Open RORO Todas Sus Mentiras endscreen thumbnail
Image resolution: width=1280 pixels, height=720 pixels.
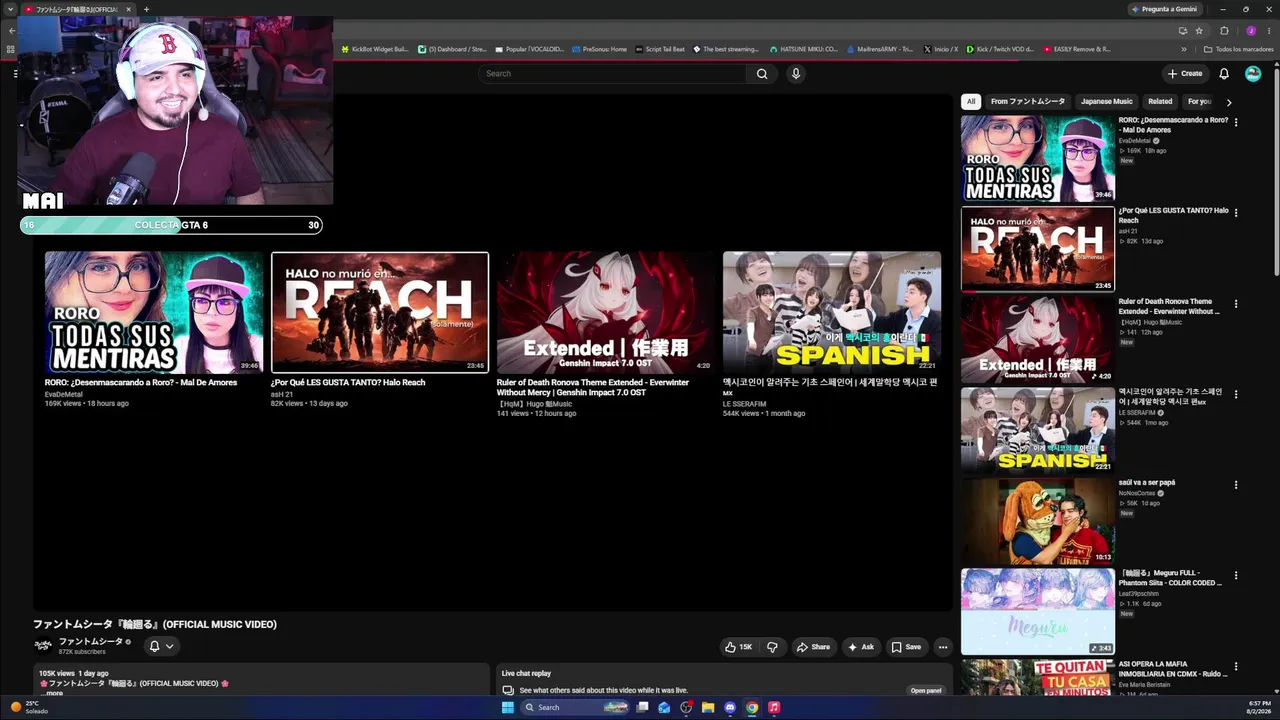[x=154, y=313]
